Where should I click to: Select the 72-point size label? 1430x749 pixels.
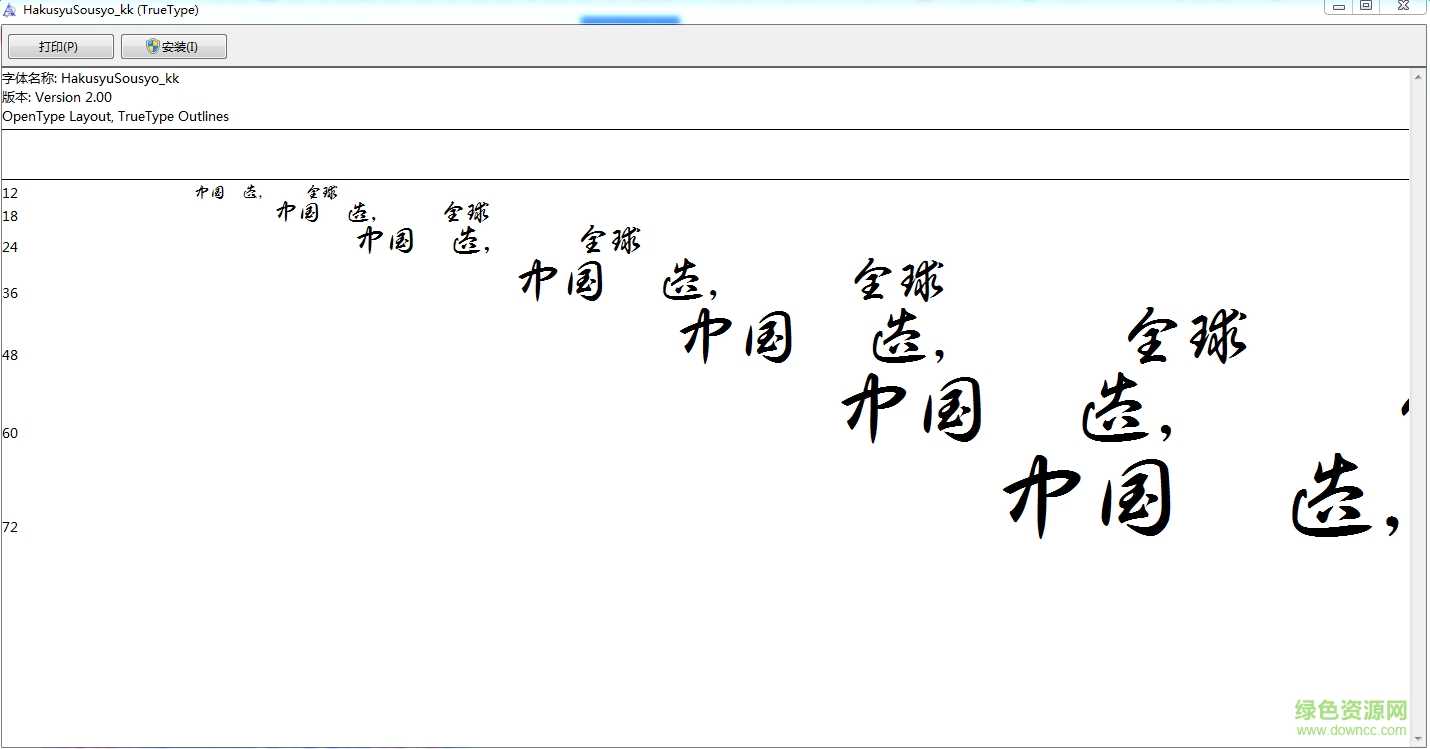pos(11,527)
